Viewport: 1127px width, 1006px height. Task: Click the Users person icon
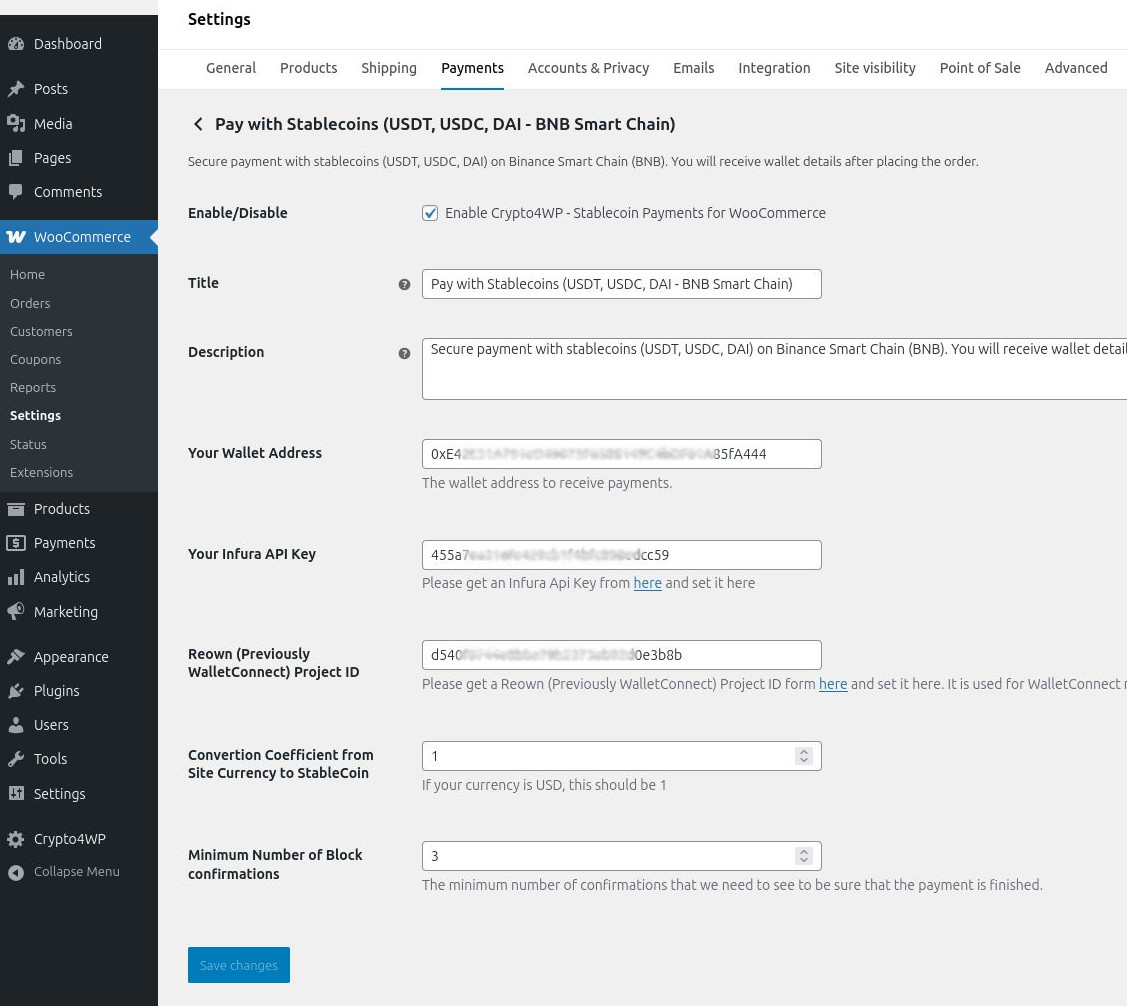pos(16,725)
